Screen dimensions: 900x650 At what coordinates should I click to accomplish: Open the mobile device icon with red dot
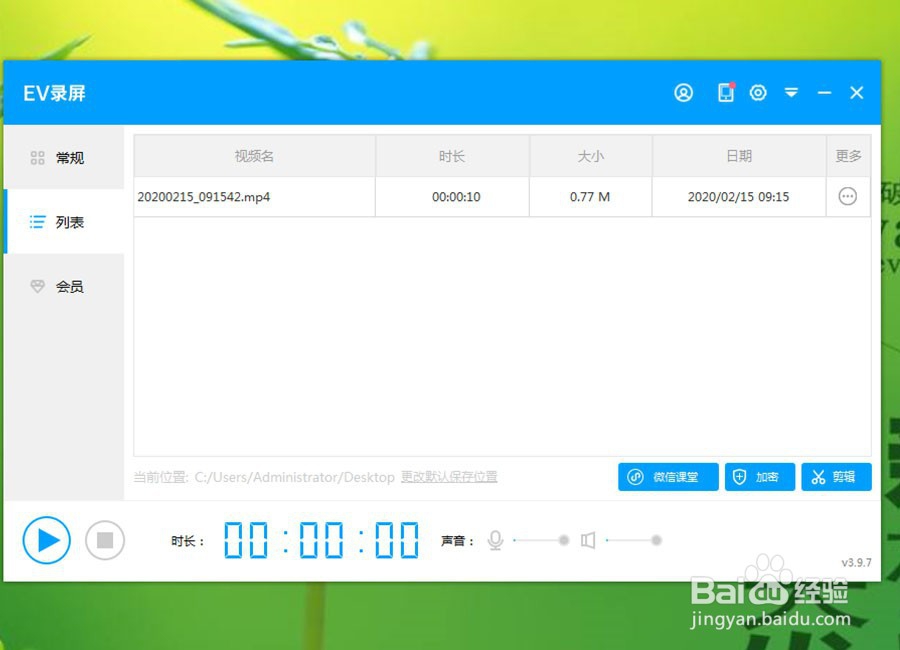coord(726,92)
